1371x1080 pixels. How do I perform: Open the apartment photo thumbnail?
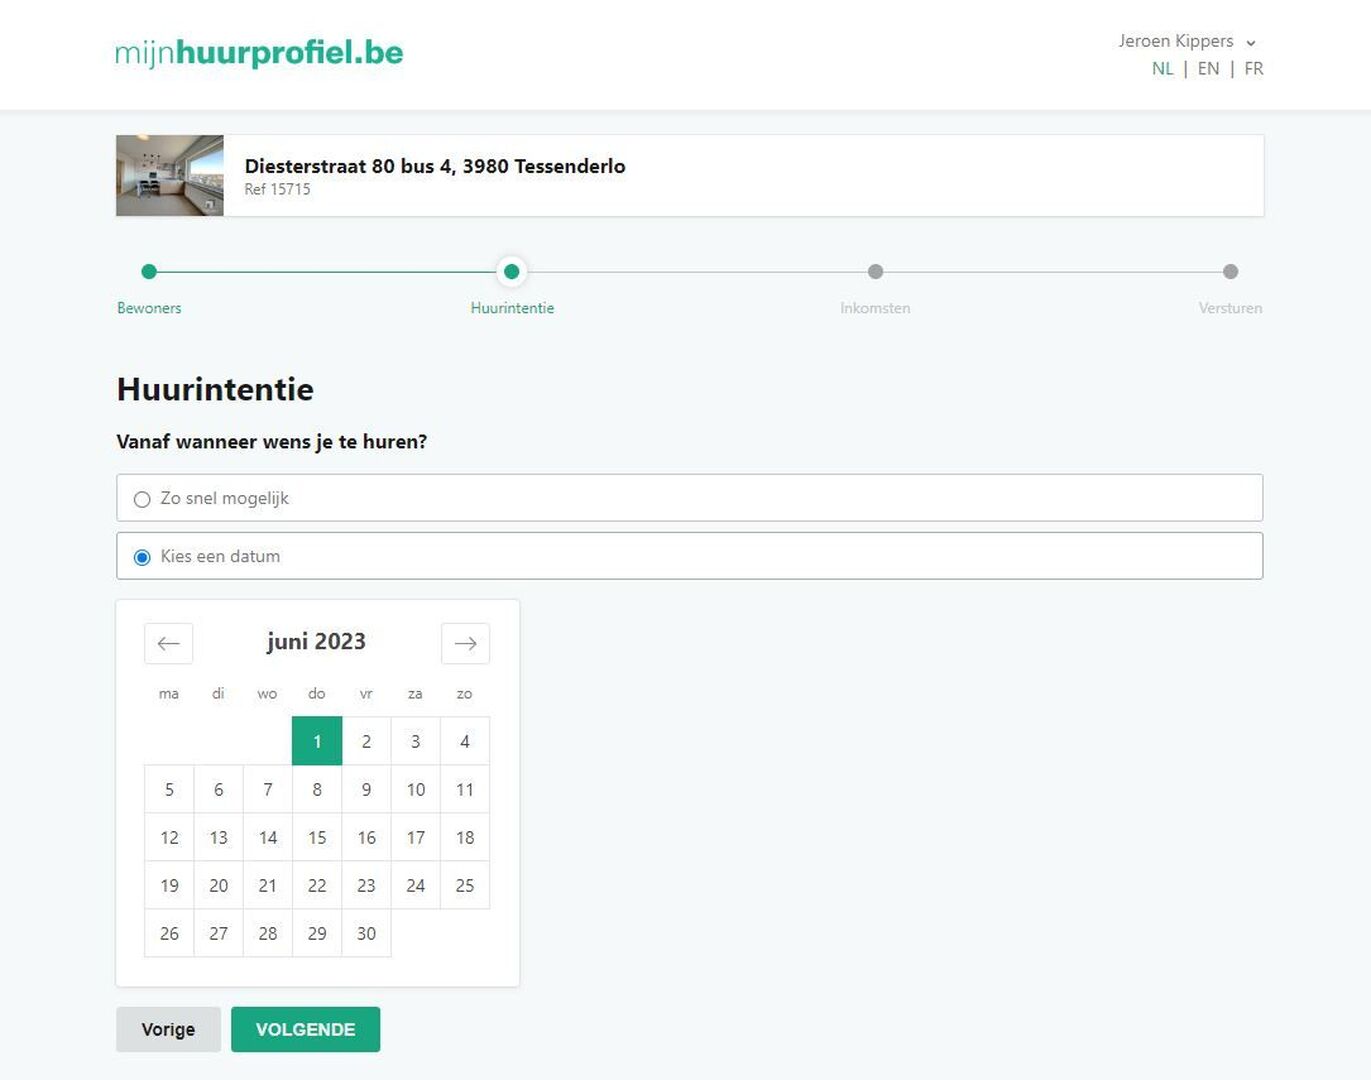170,176
